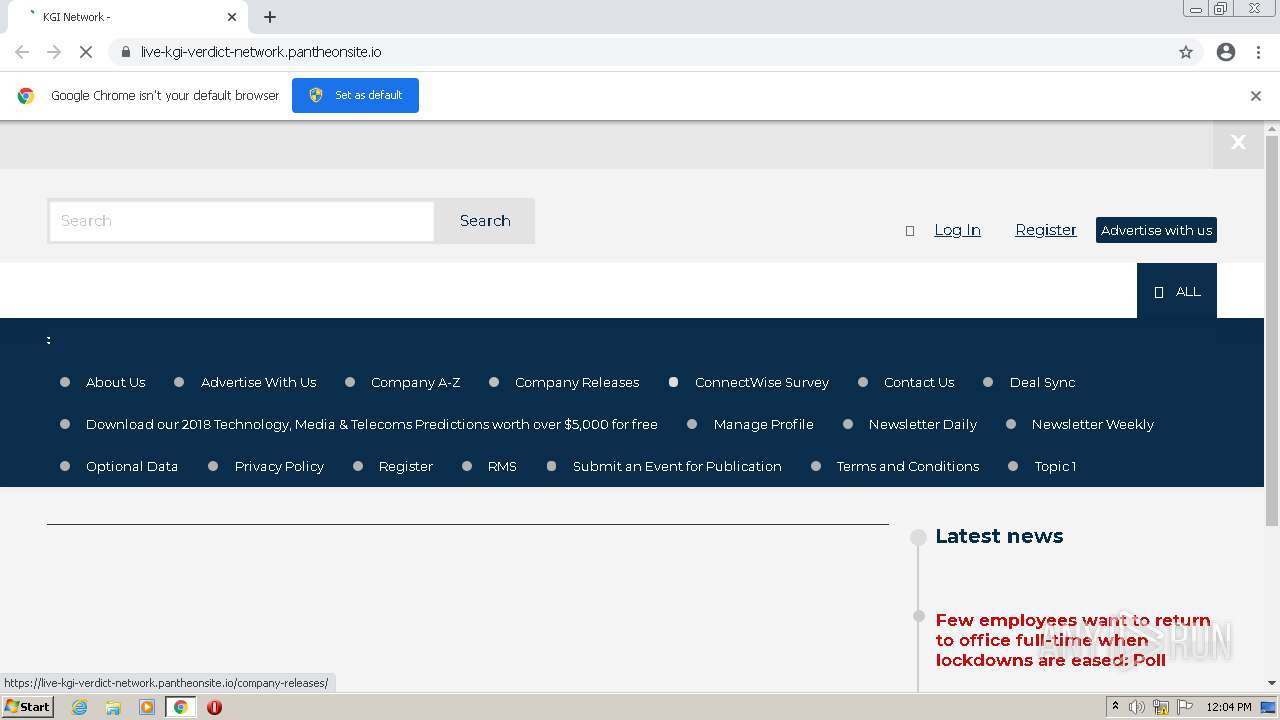The height and width of the screenshot is (720, 1280).
Task: Click the icon beside Log In
Action: pyautogui.click(x=910, y=231)
